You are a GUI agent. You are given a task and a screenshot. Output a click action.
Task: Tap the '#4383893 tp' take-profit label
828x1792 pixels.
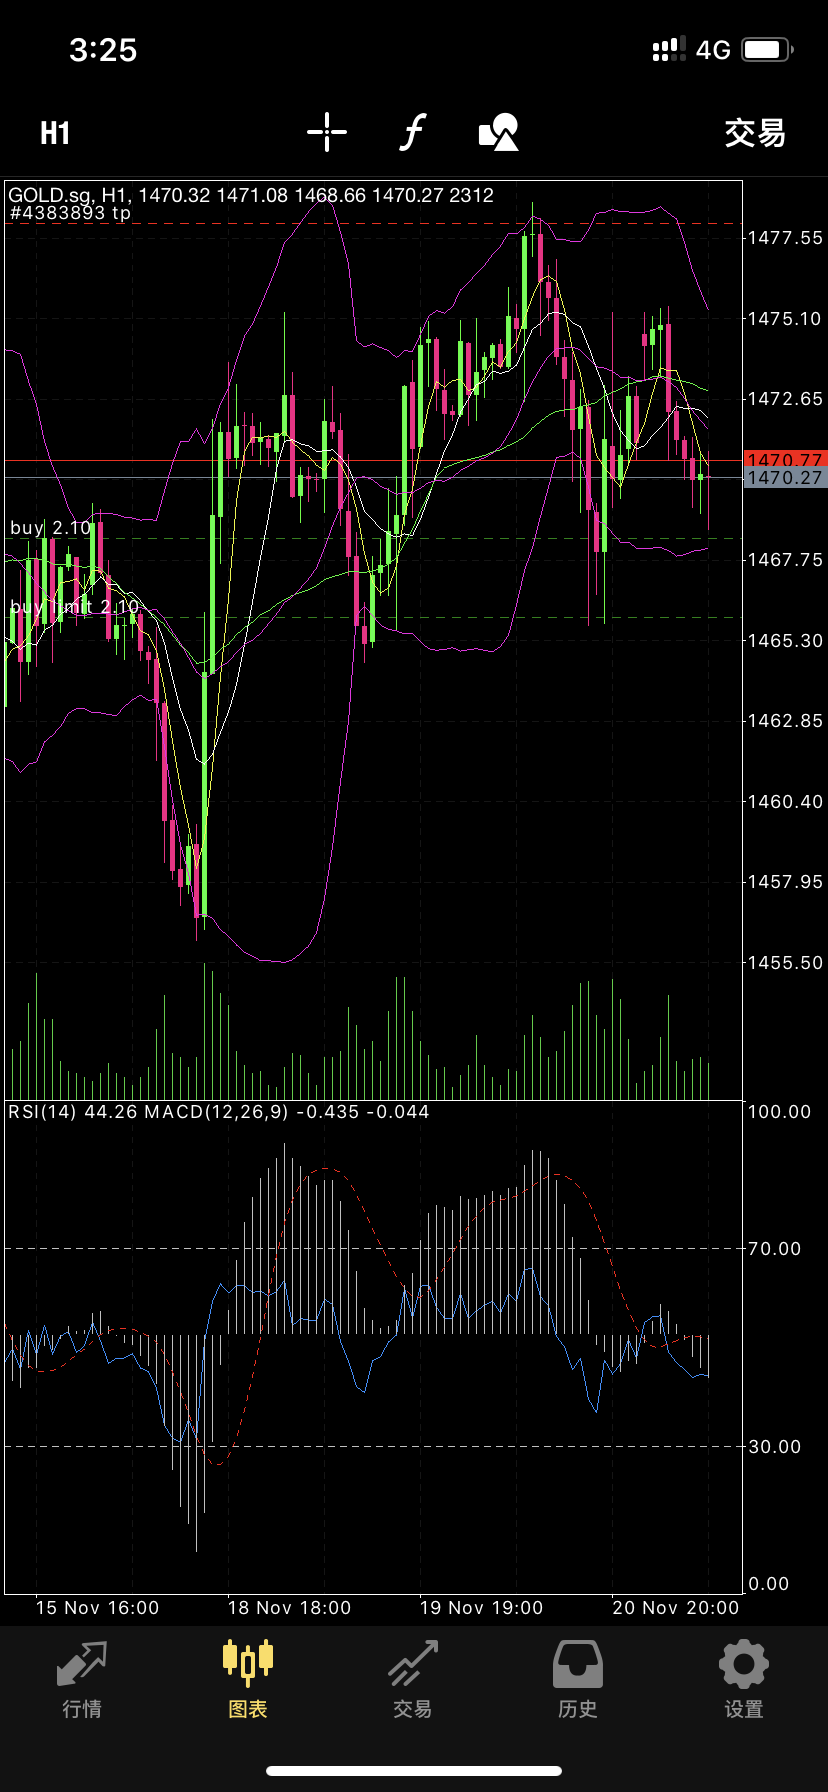point(70,213)
